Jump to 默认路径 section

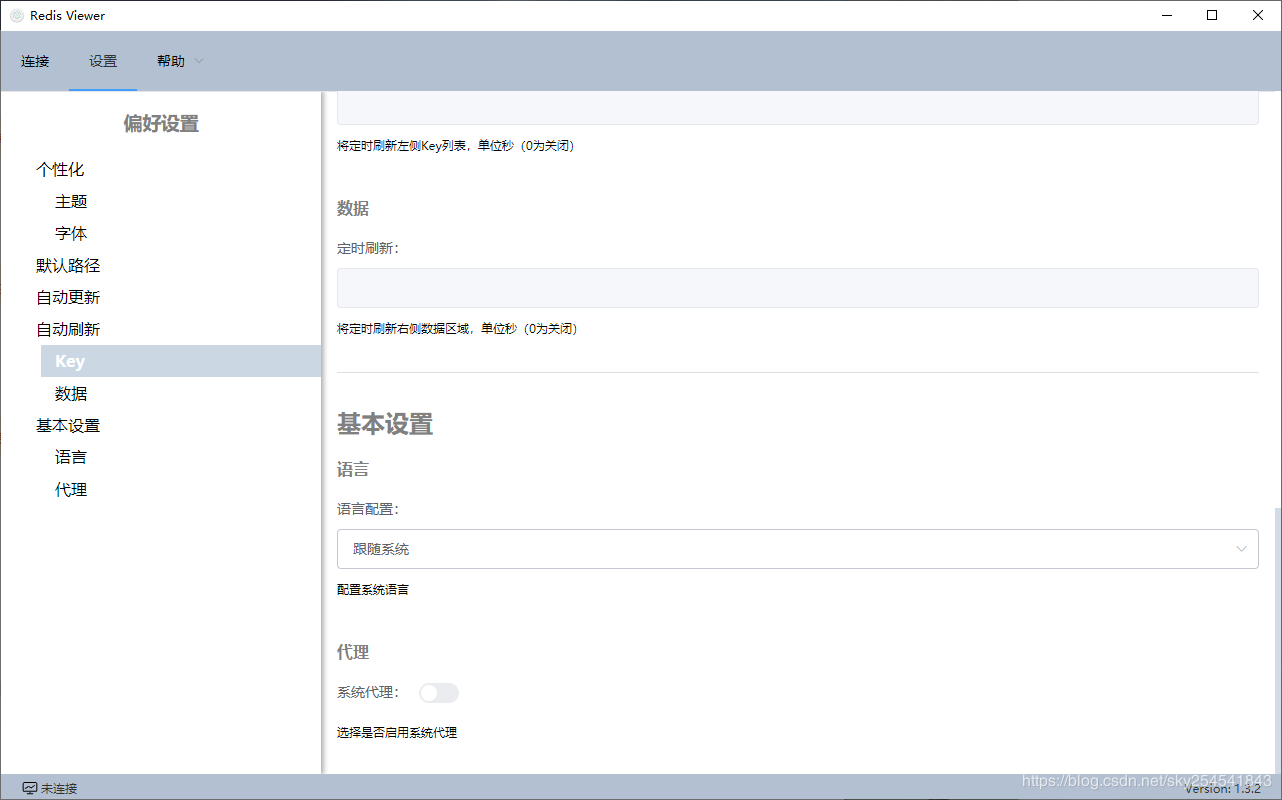pos(68,266)
